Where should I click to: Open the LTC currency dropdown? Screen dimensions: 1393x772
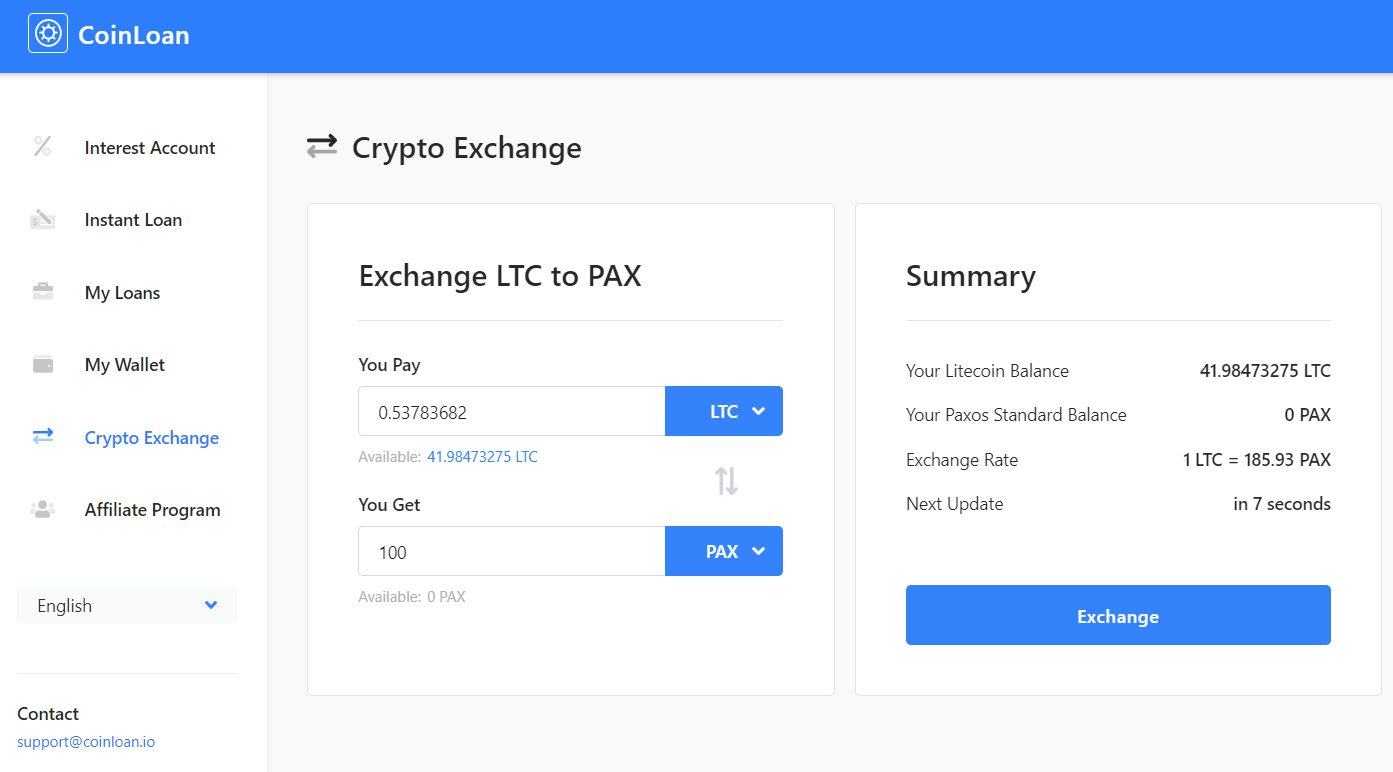(724, 411)
